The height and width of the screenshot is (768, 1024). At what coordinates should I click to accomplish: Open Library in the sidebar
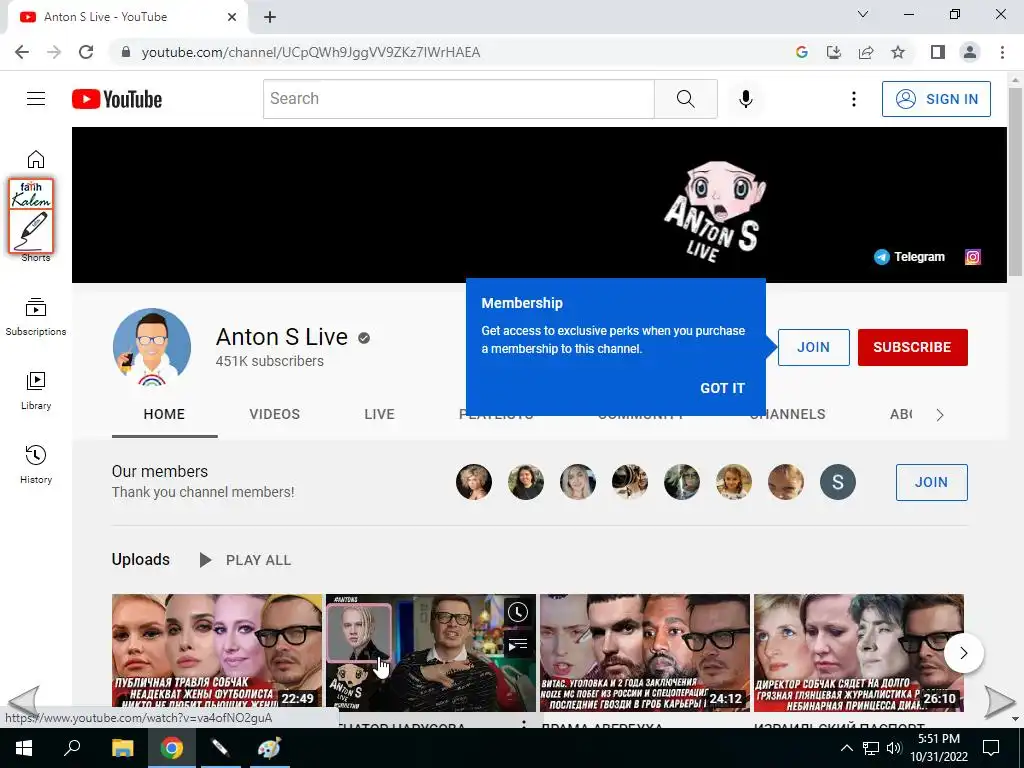coord(36,391)
